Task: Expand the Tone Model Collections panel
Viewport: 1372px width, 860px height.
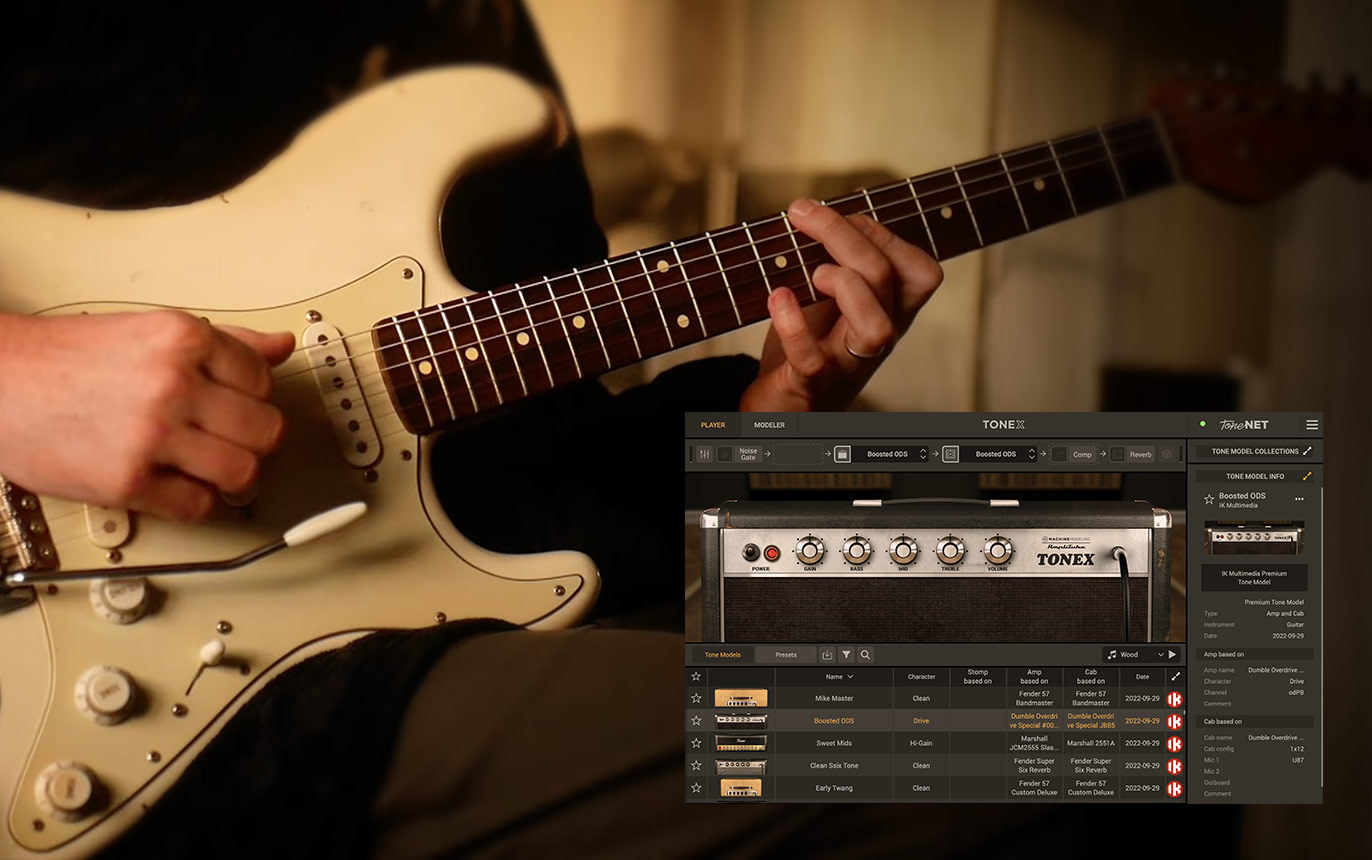Action: [1307, 451]
